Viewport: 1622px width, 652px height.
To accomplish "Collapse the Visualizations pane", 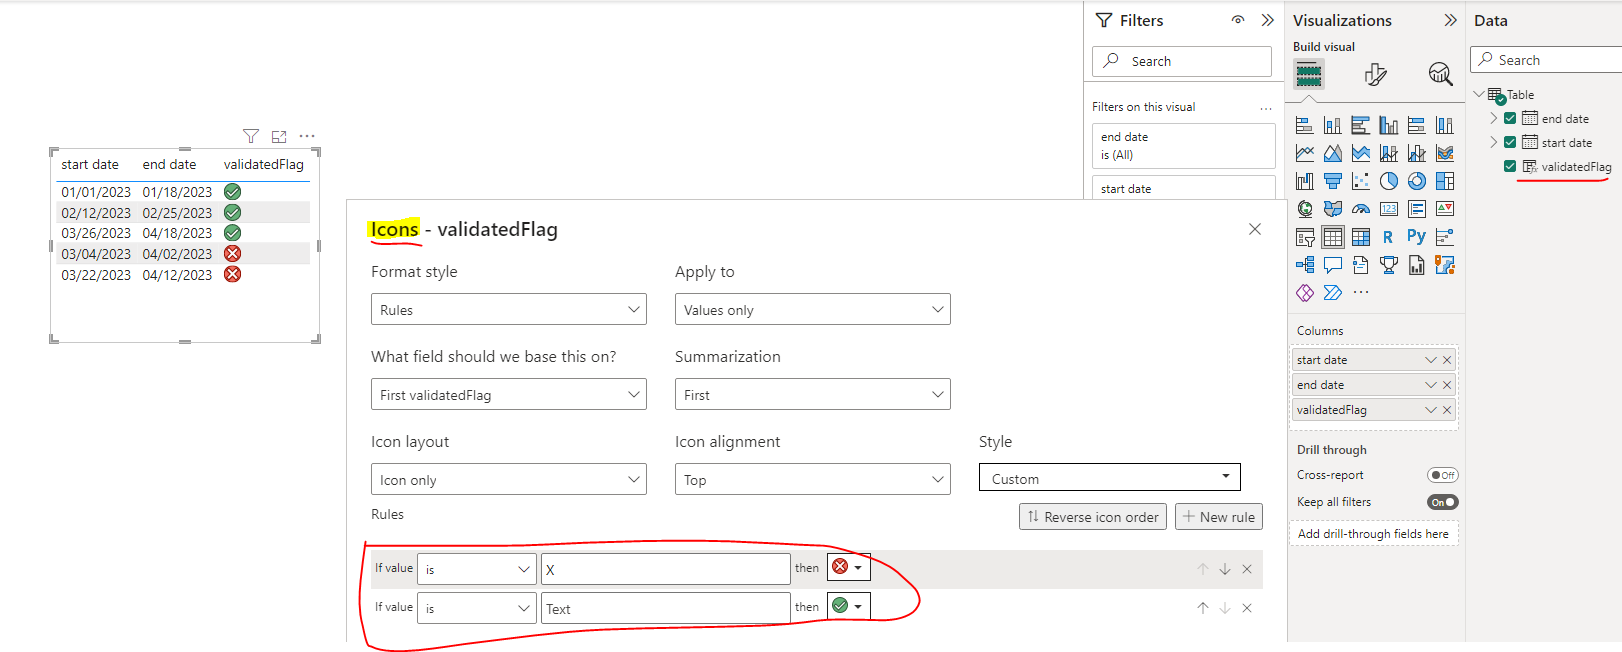I will 1451,20.
